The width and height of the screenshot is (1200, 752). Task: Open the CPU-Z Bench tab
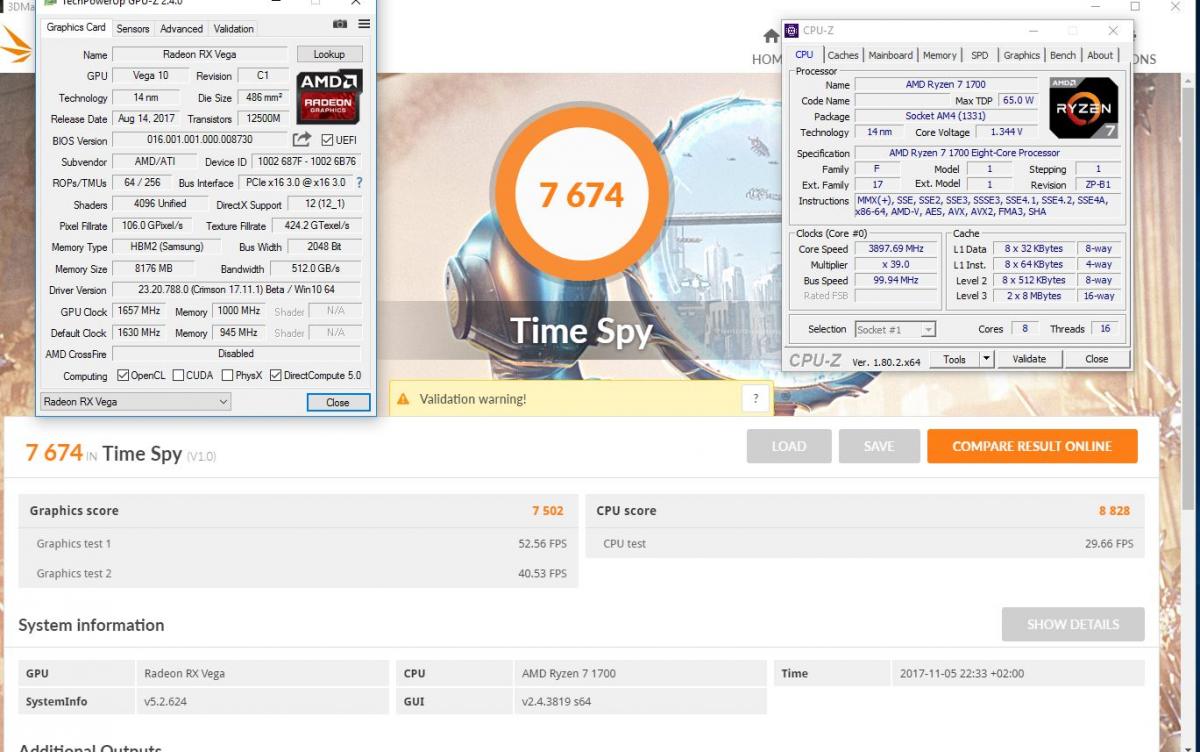coord(1063,55)
